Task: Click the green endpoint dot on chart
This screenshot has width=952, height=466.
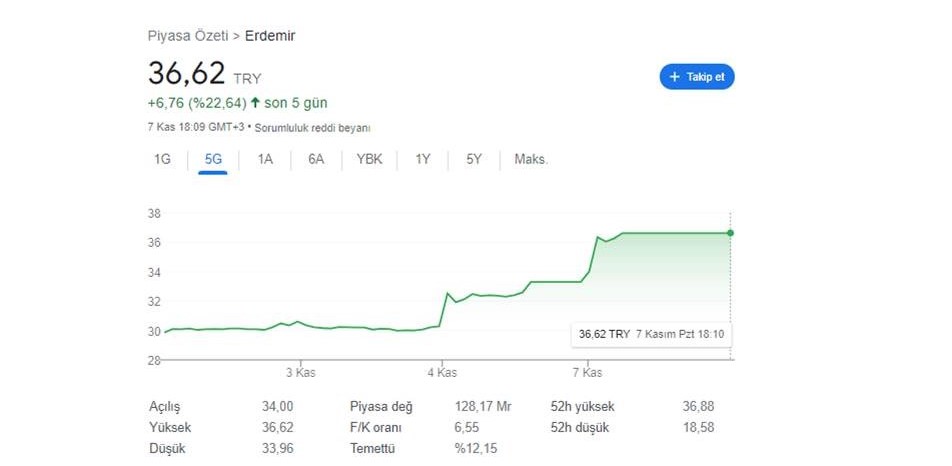Action: click(730, 233)
